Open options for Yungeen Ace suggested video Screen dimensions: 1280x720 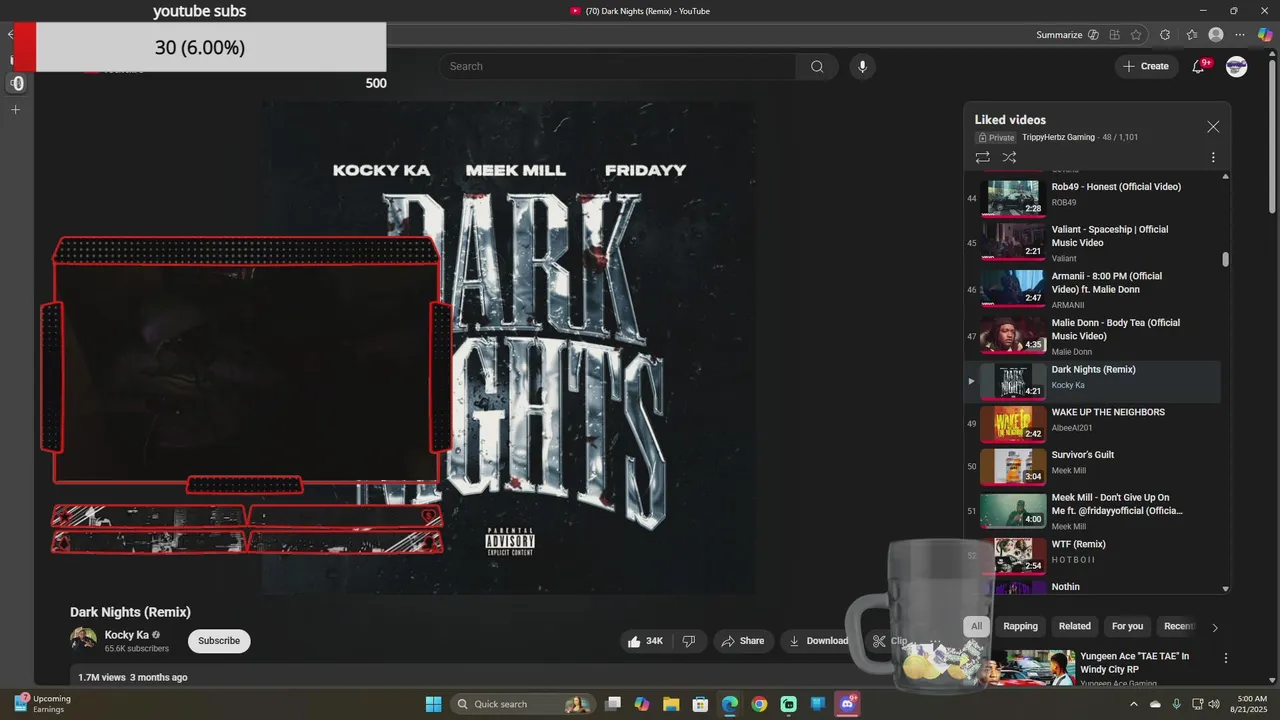click(1226, 658)
